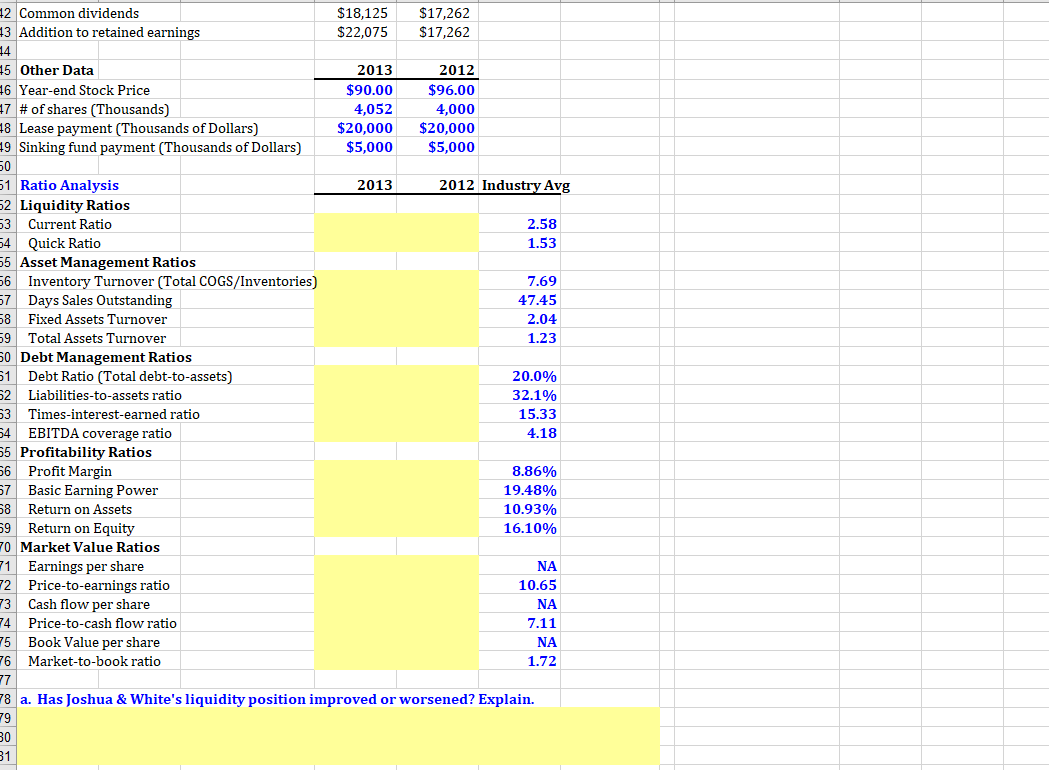Click the 'Industry Avg' column header
The image size is (1049, 770).
526,185
